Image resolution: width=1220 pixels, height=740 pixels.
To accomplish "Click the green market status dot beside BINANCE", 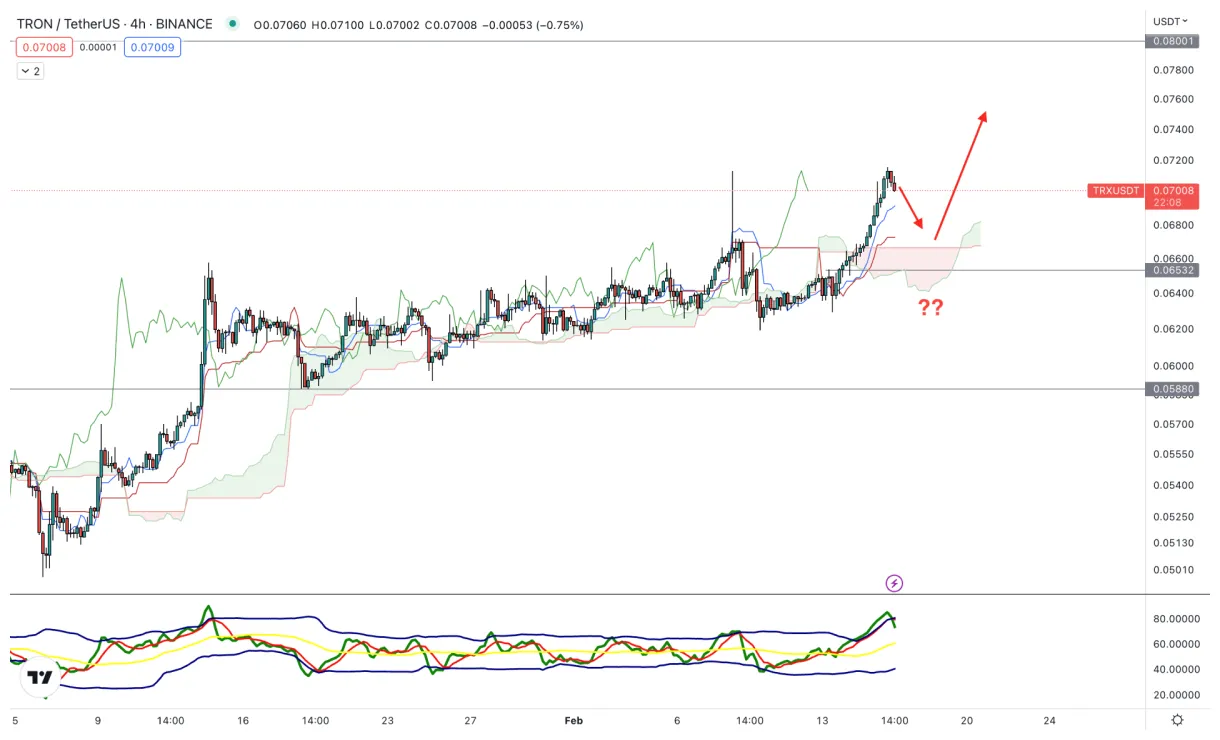I will 230,23.
